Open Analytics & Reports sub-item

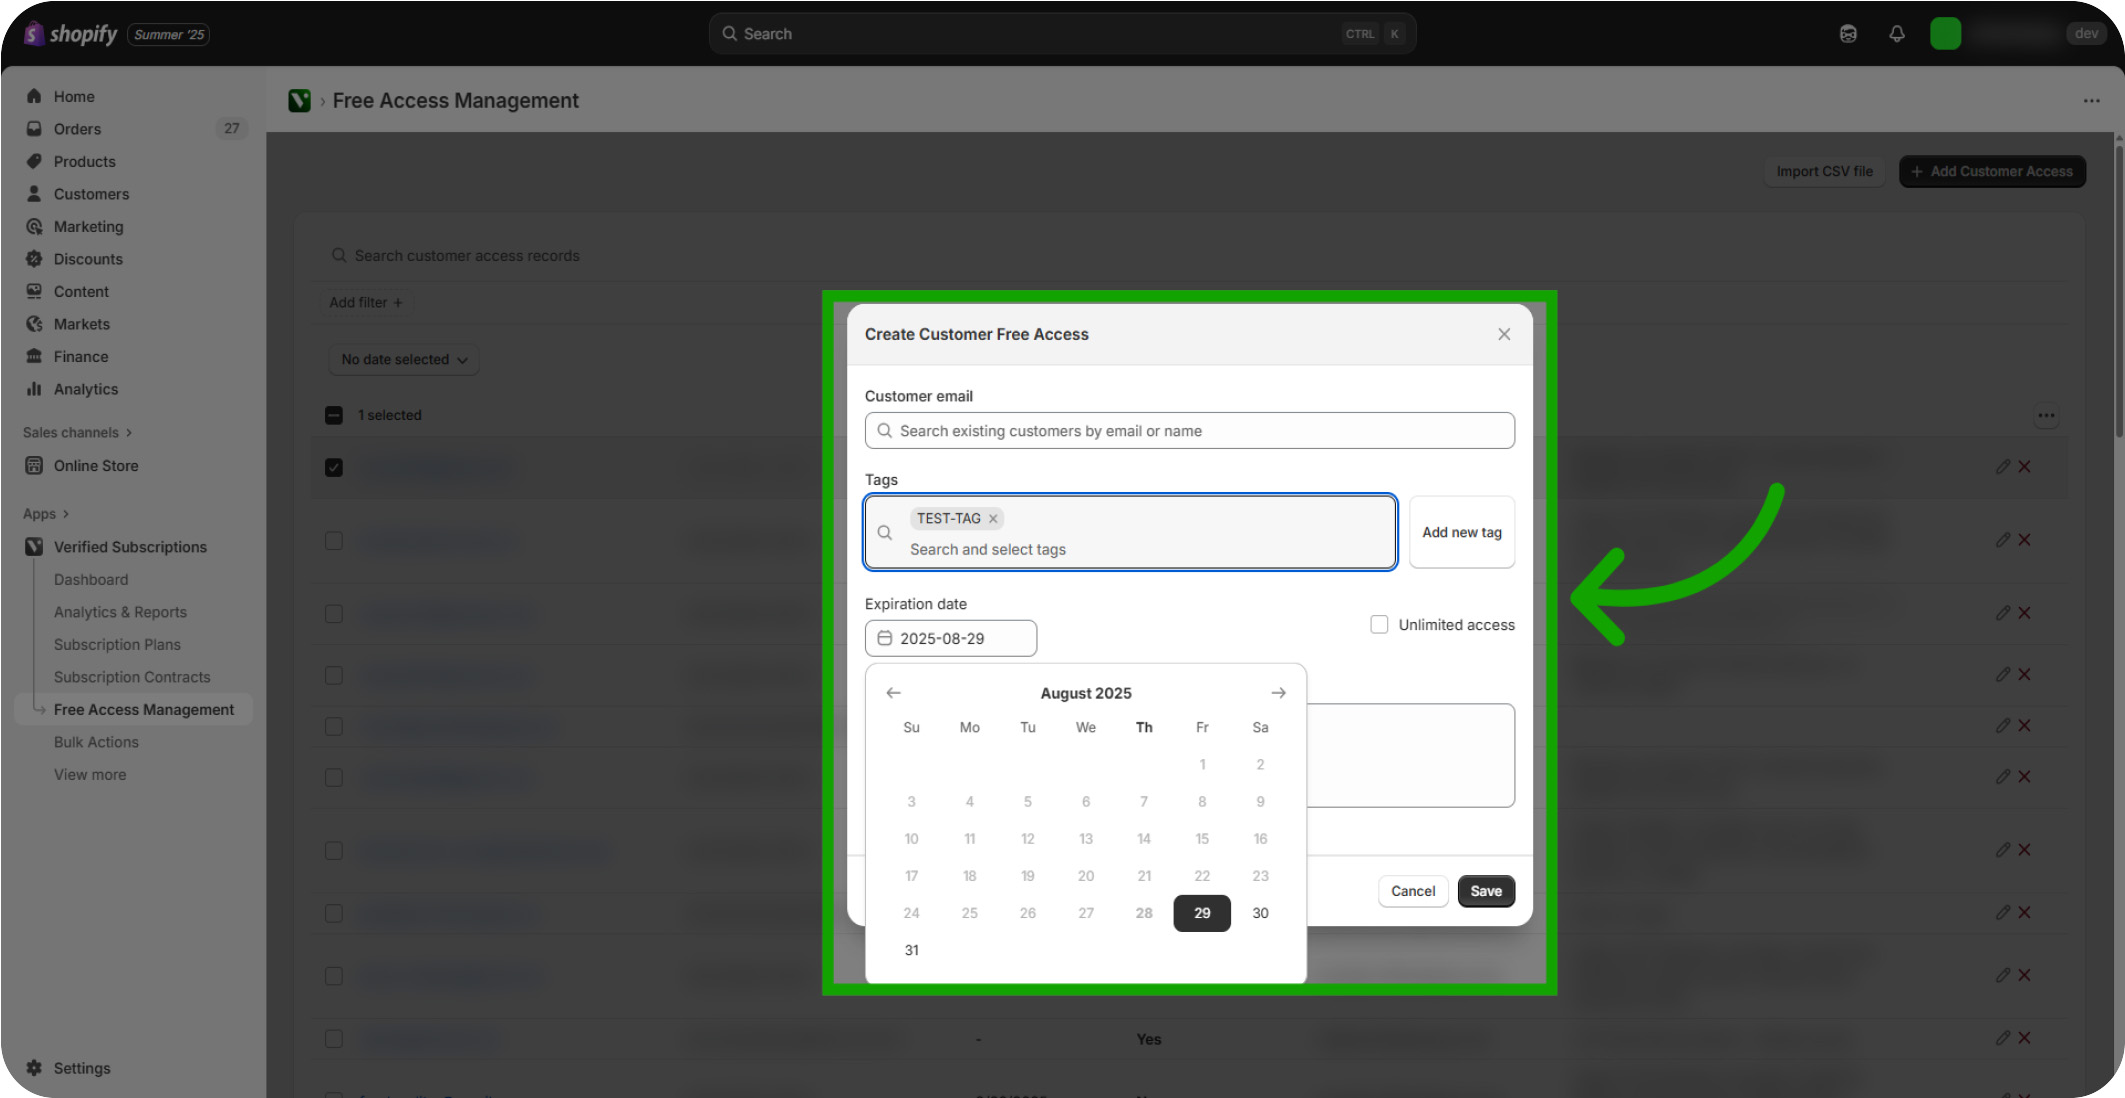pos(120,612)
